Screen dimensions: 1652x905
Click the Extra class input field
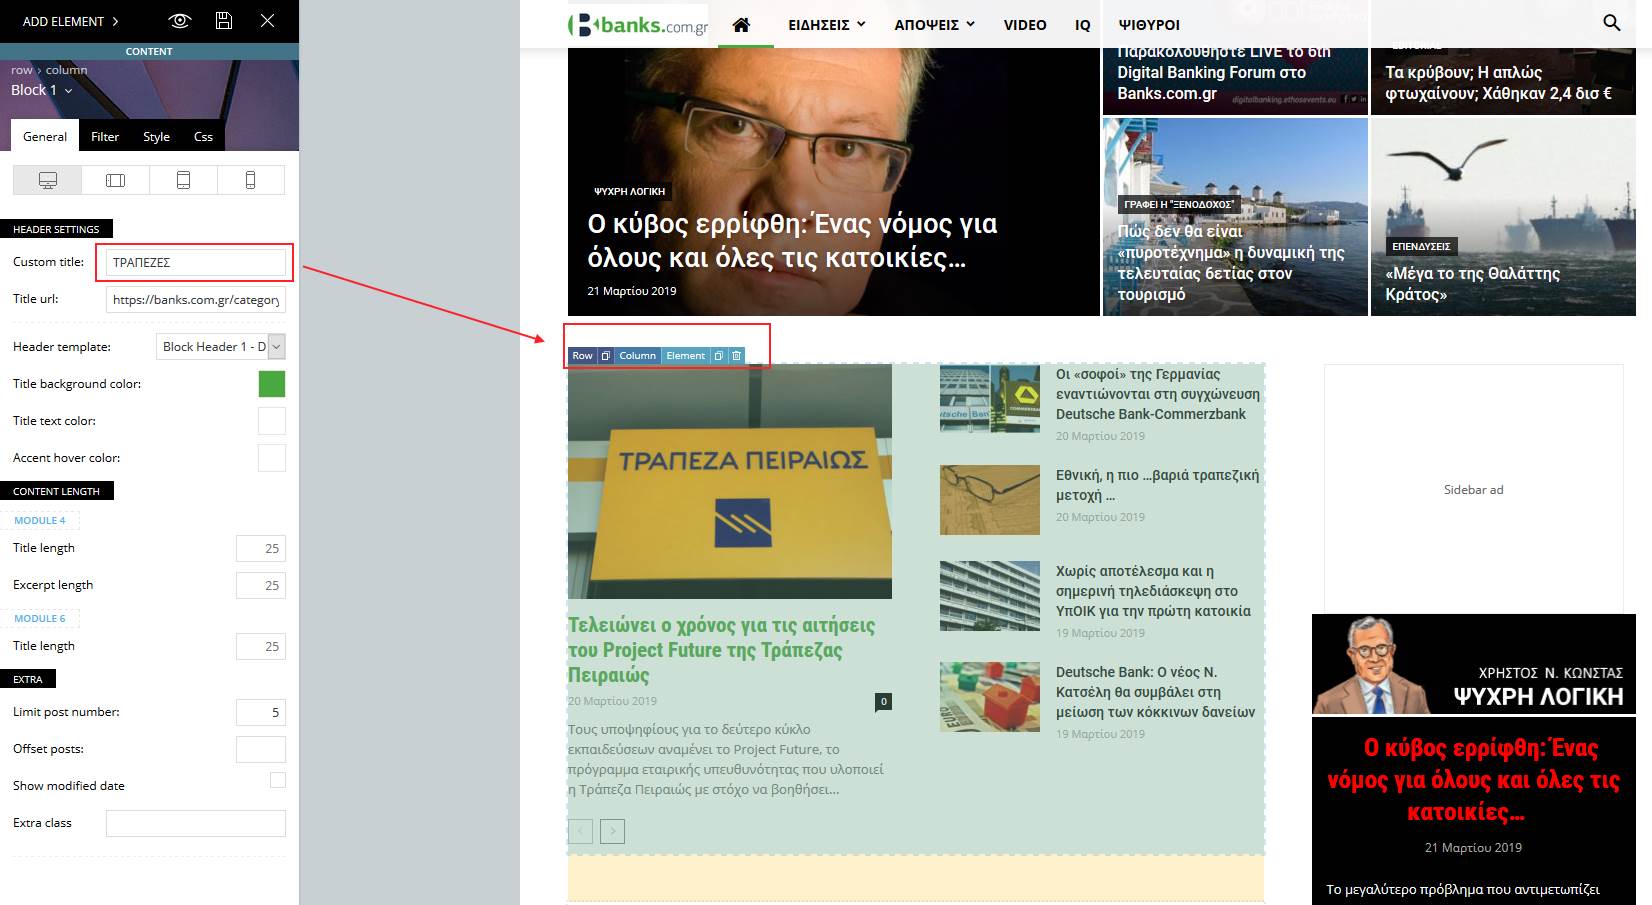point(196,823)
